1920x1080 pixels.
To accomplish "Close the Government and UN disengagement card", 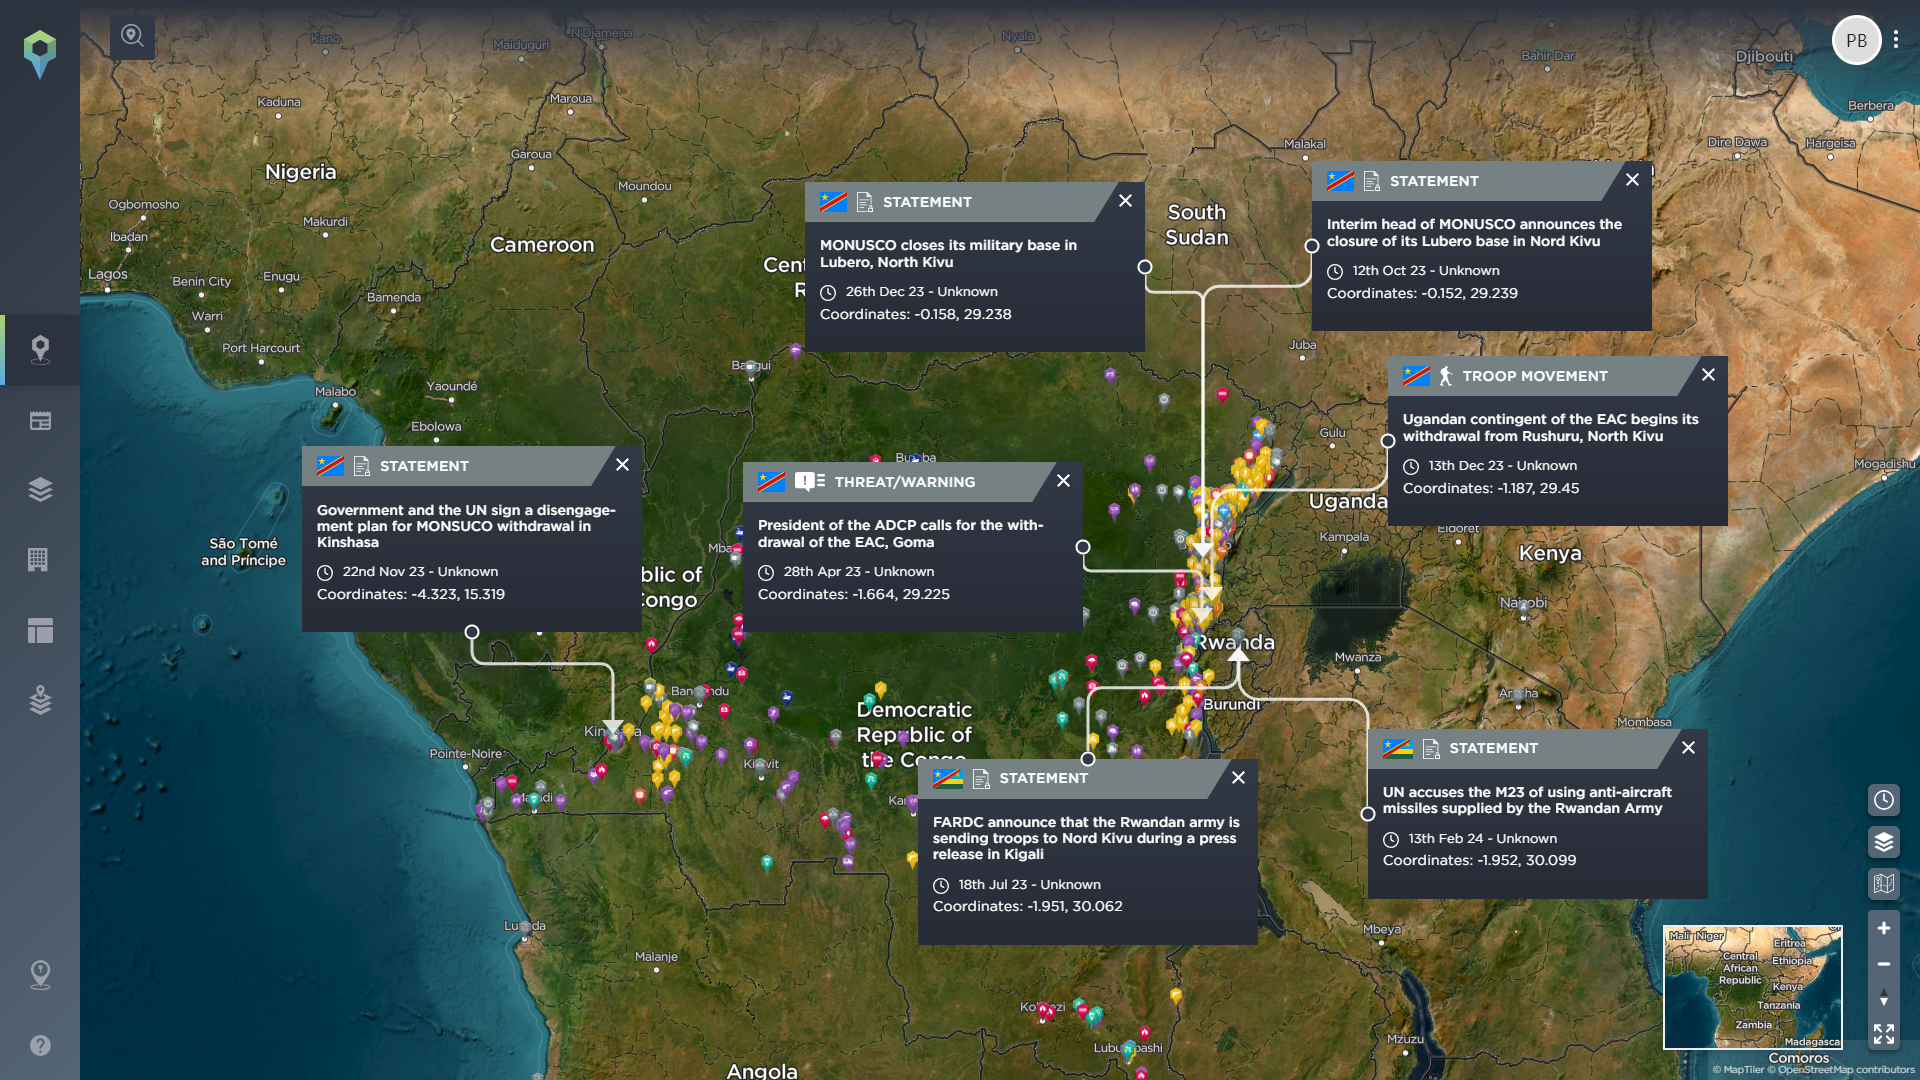I will 622,465.
